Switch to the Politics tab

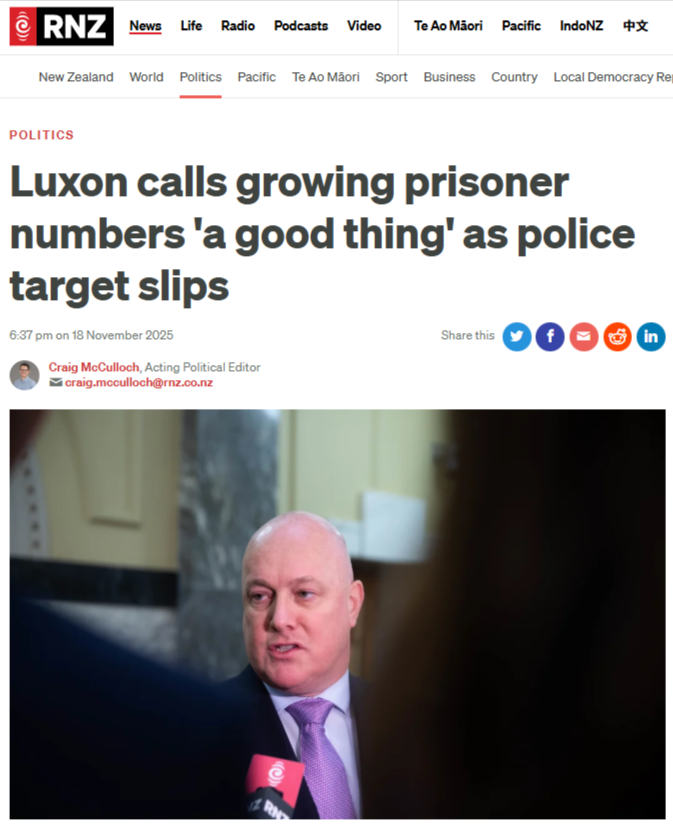(x=201, y=77)
